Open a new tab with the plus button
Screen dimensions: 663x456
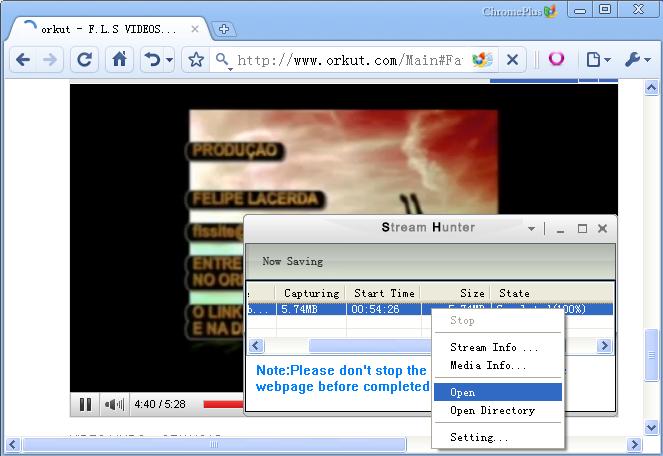pos(224,29)
